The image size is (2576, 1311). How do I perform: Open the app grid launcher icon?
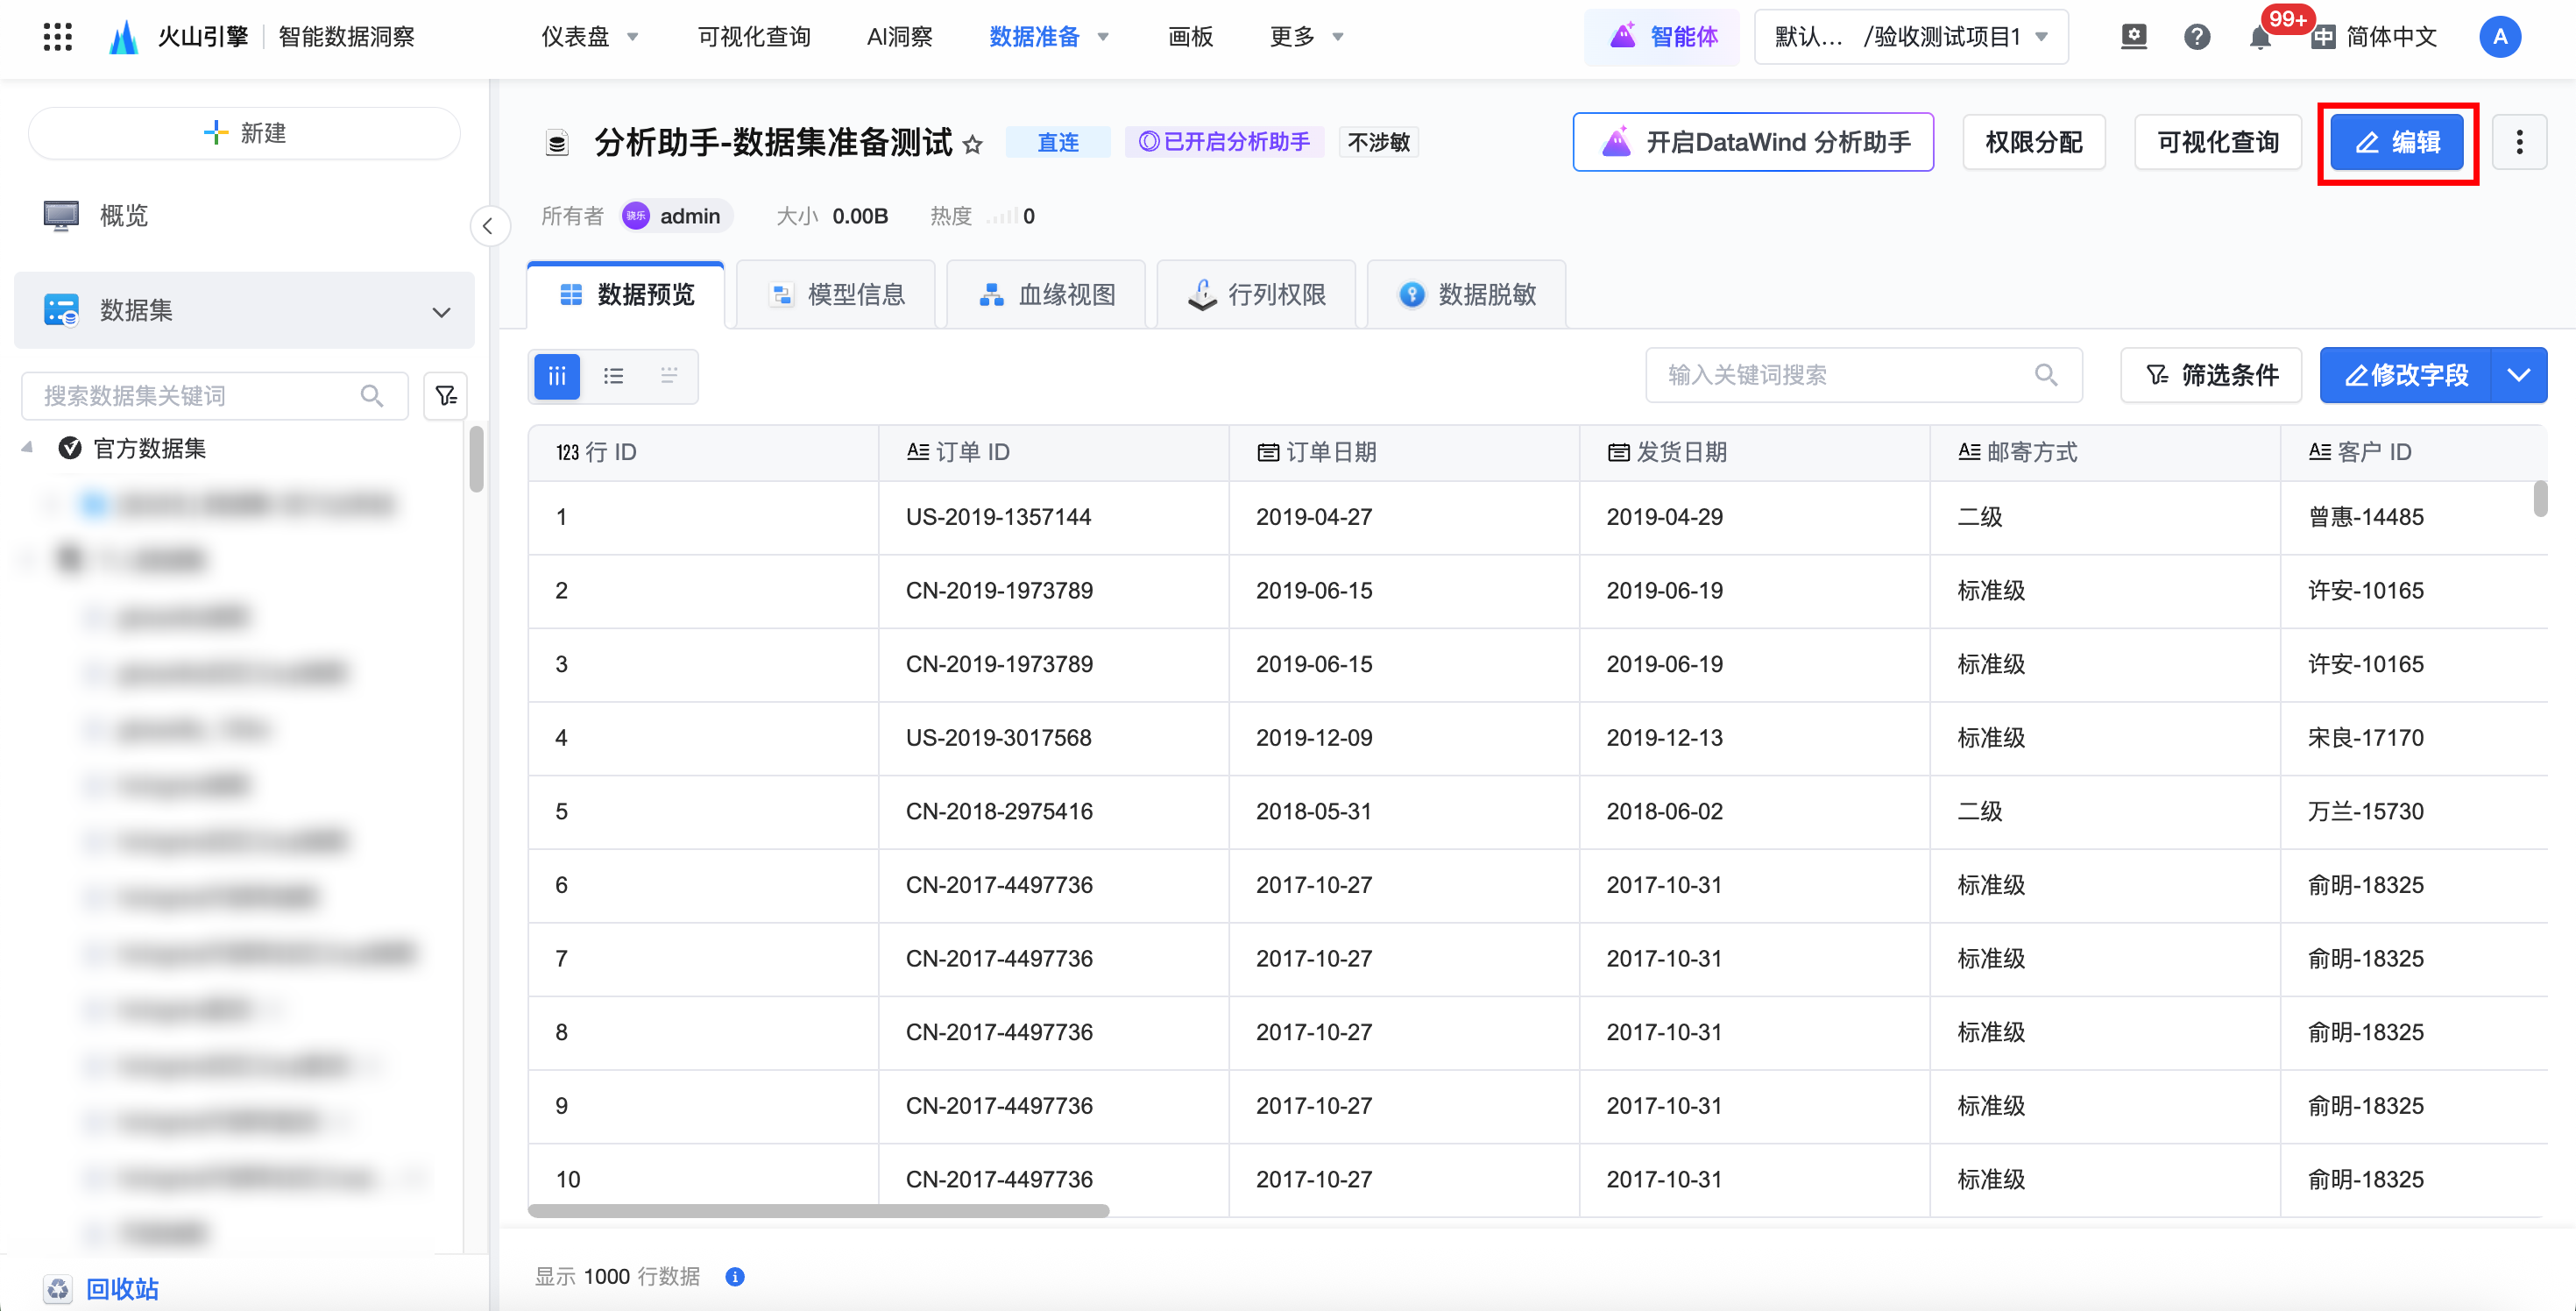pyautogui.click(x=58, y=37)
